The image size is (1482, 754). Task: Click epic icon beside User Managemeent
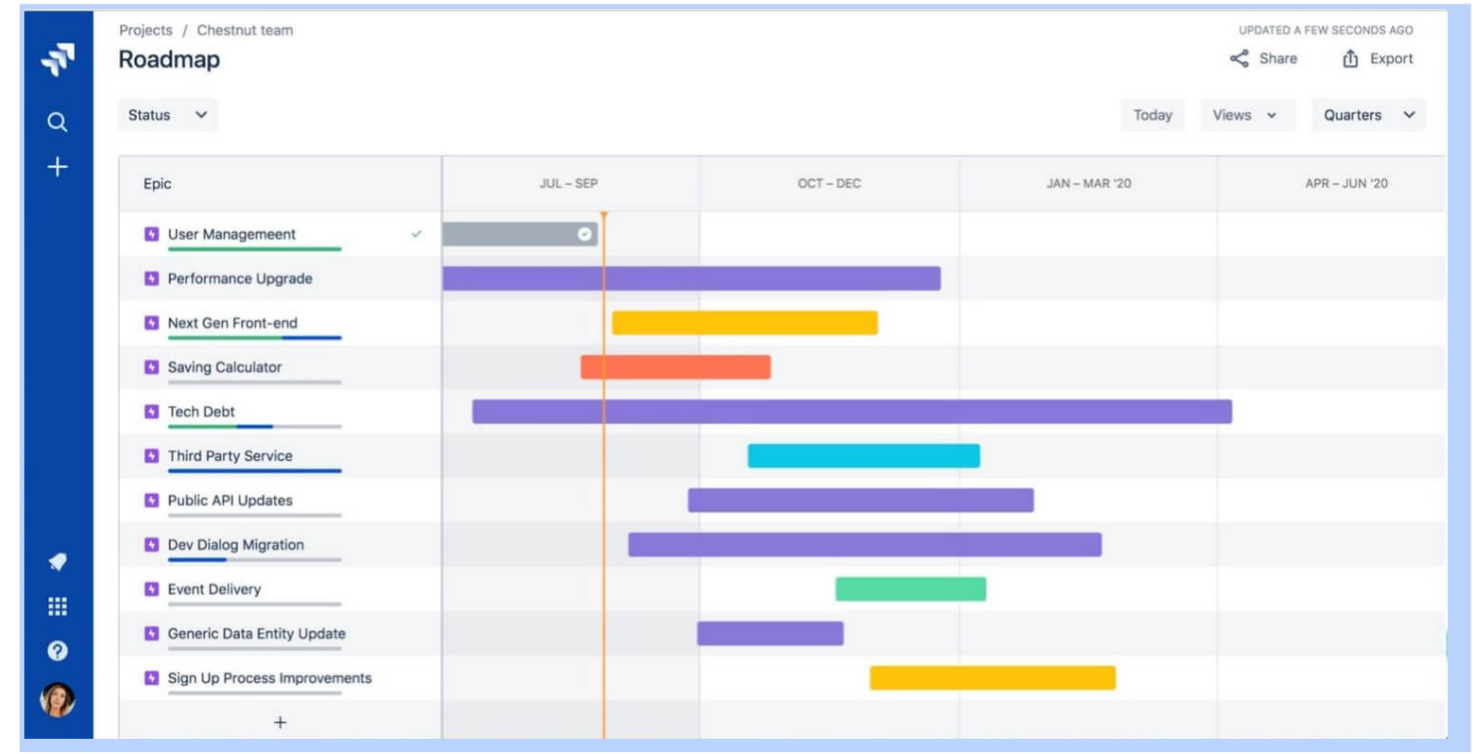(152, 234)
